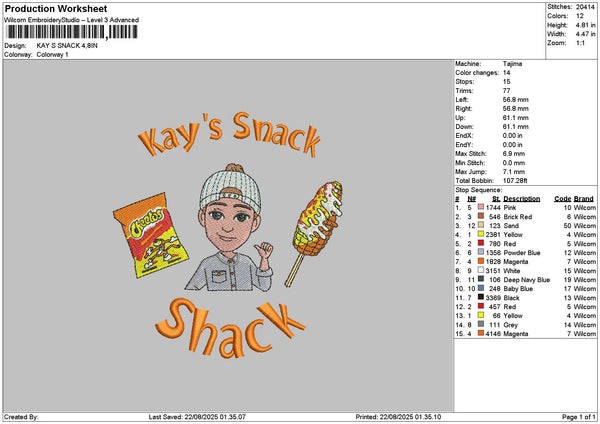600x424 pixels.
Task: Select the Powder Blue color swatch
Action: tap(481, 252)
